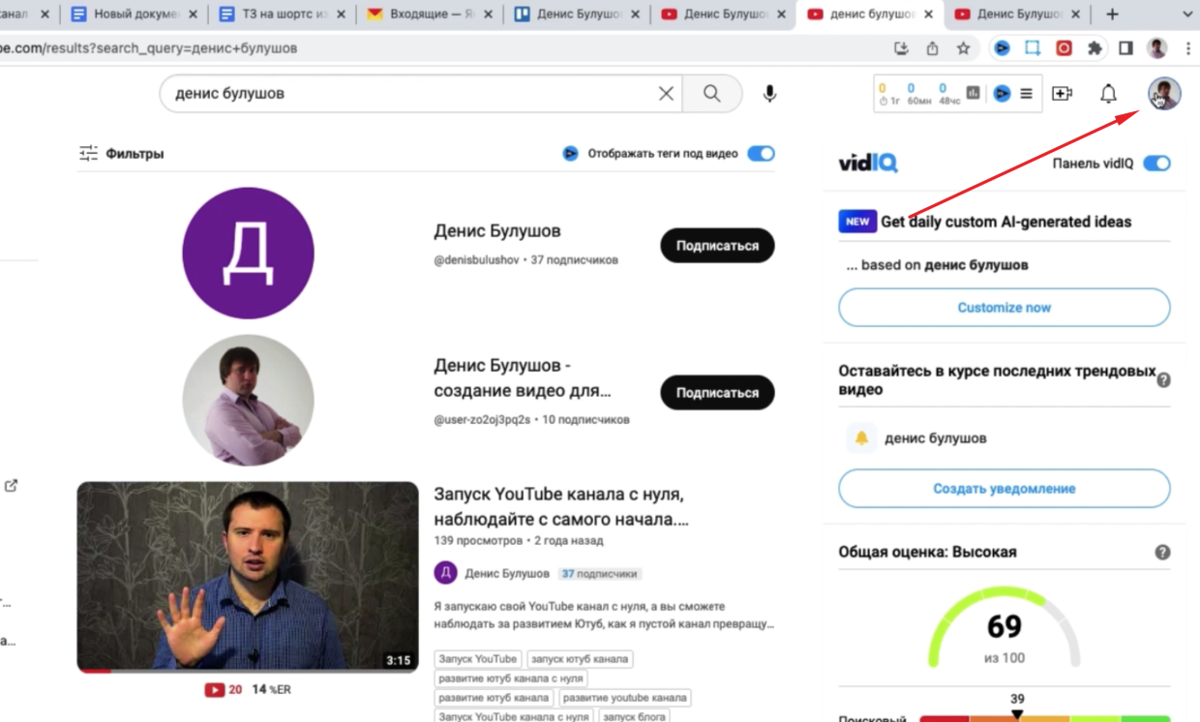Click the запуск ютуб канала tag
The width and height of the screenshot is (1200, 722).
[x=579, y=658]
